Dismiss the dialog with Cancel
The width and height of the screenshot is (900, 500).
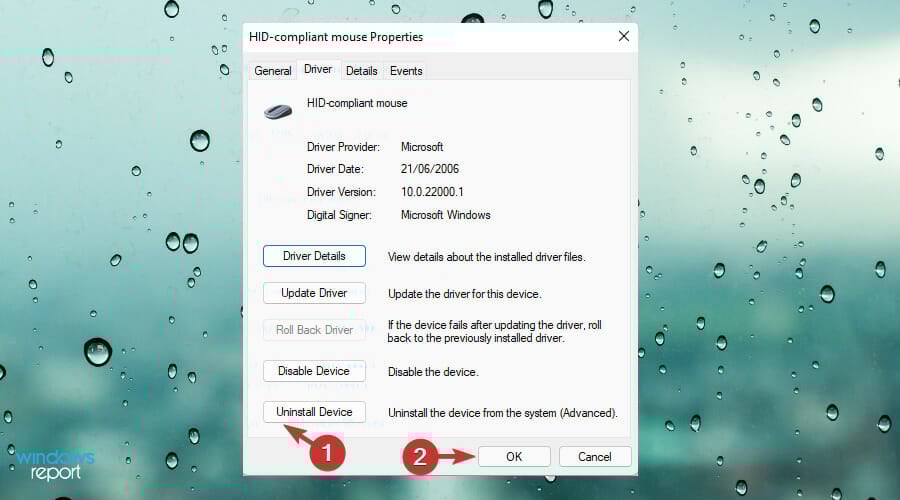click(x=595, y=456)
